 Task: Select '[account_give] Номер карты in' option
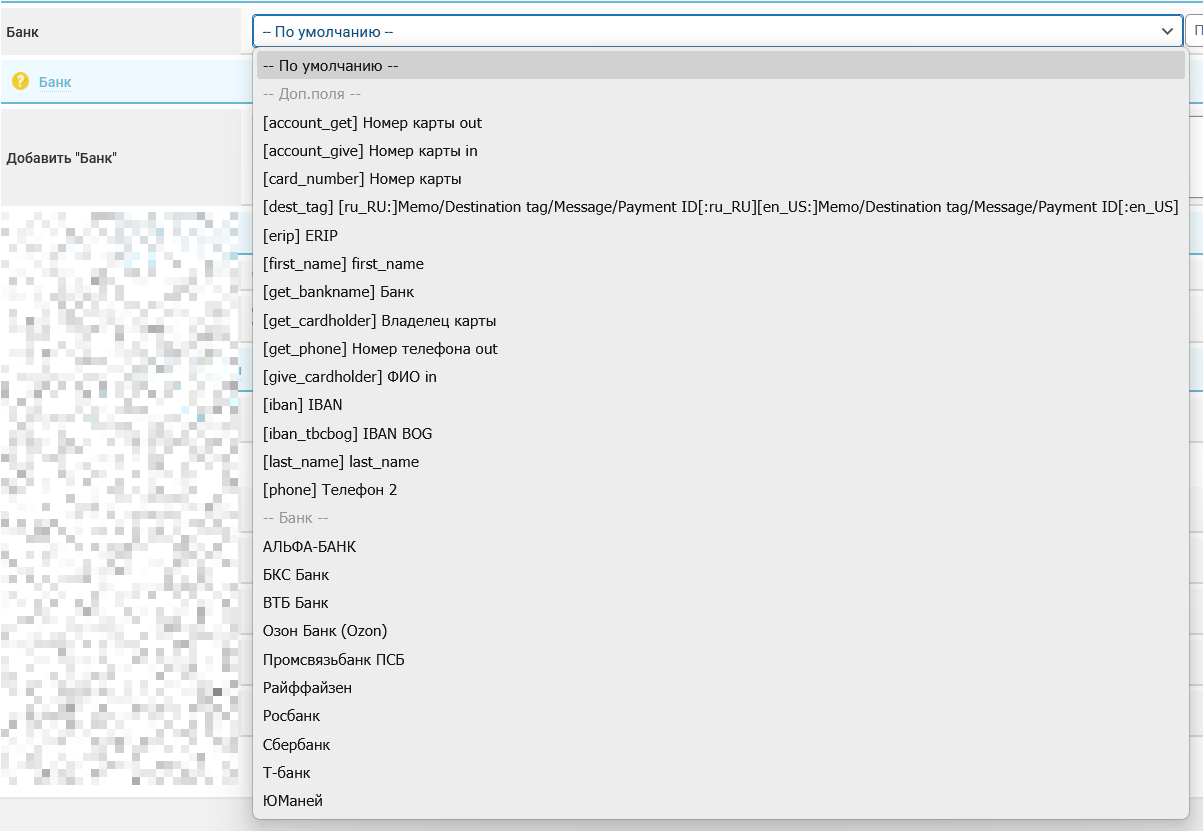tap(370, 151)
